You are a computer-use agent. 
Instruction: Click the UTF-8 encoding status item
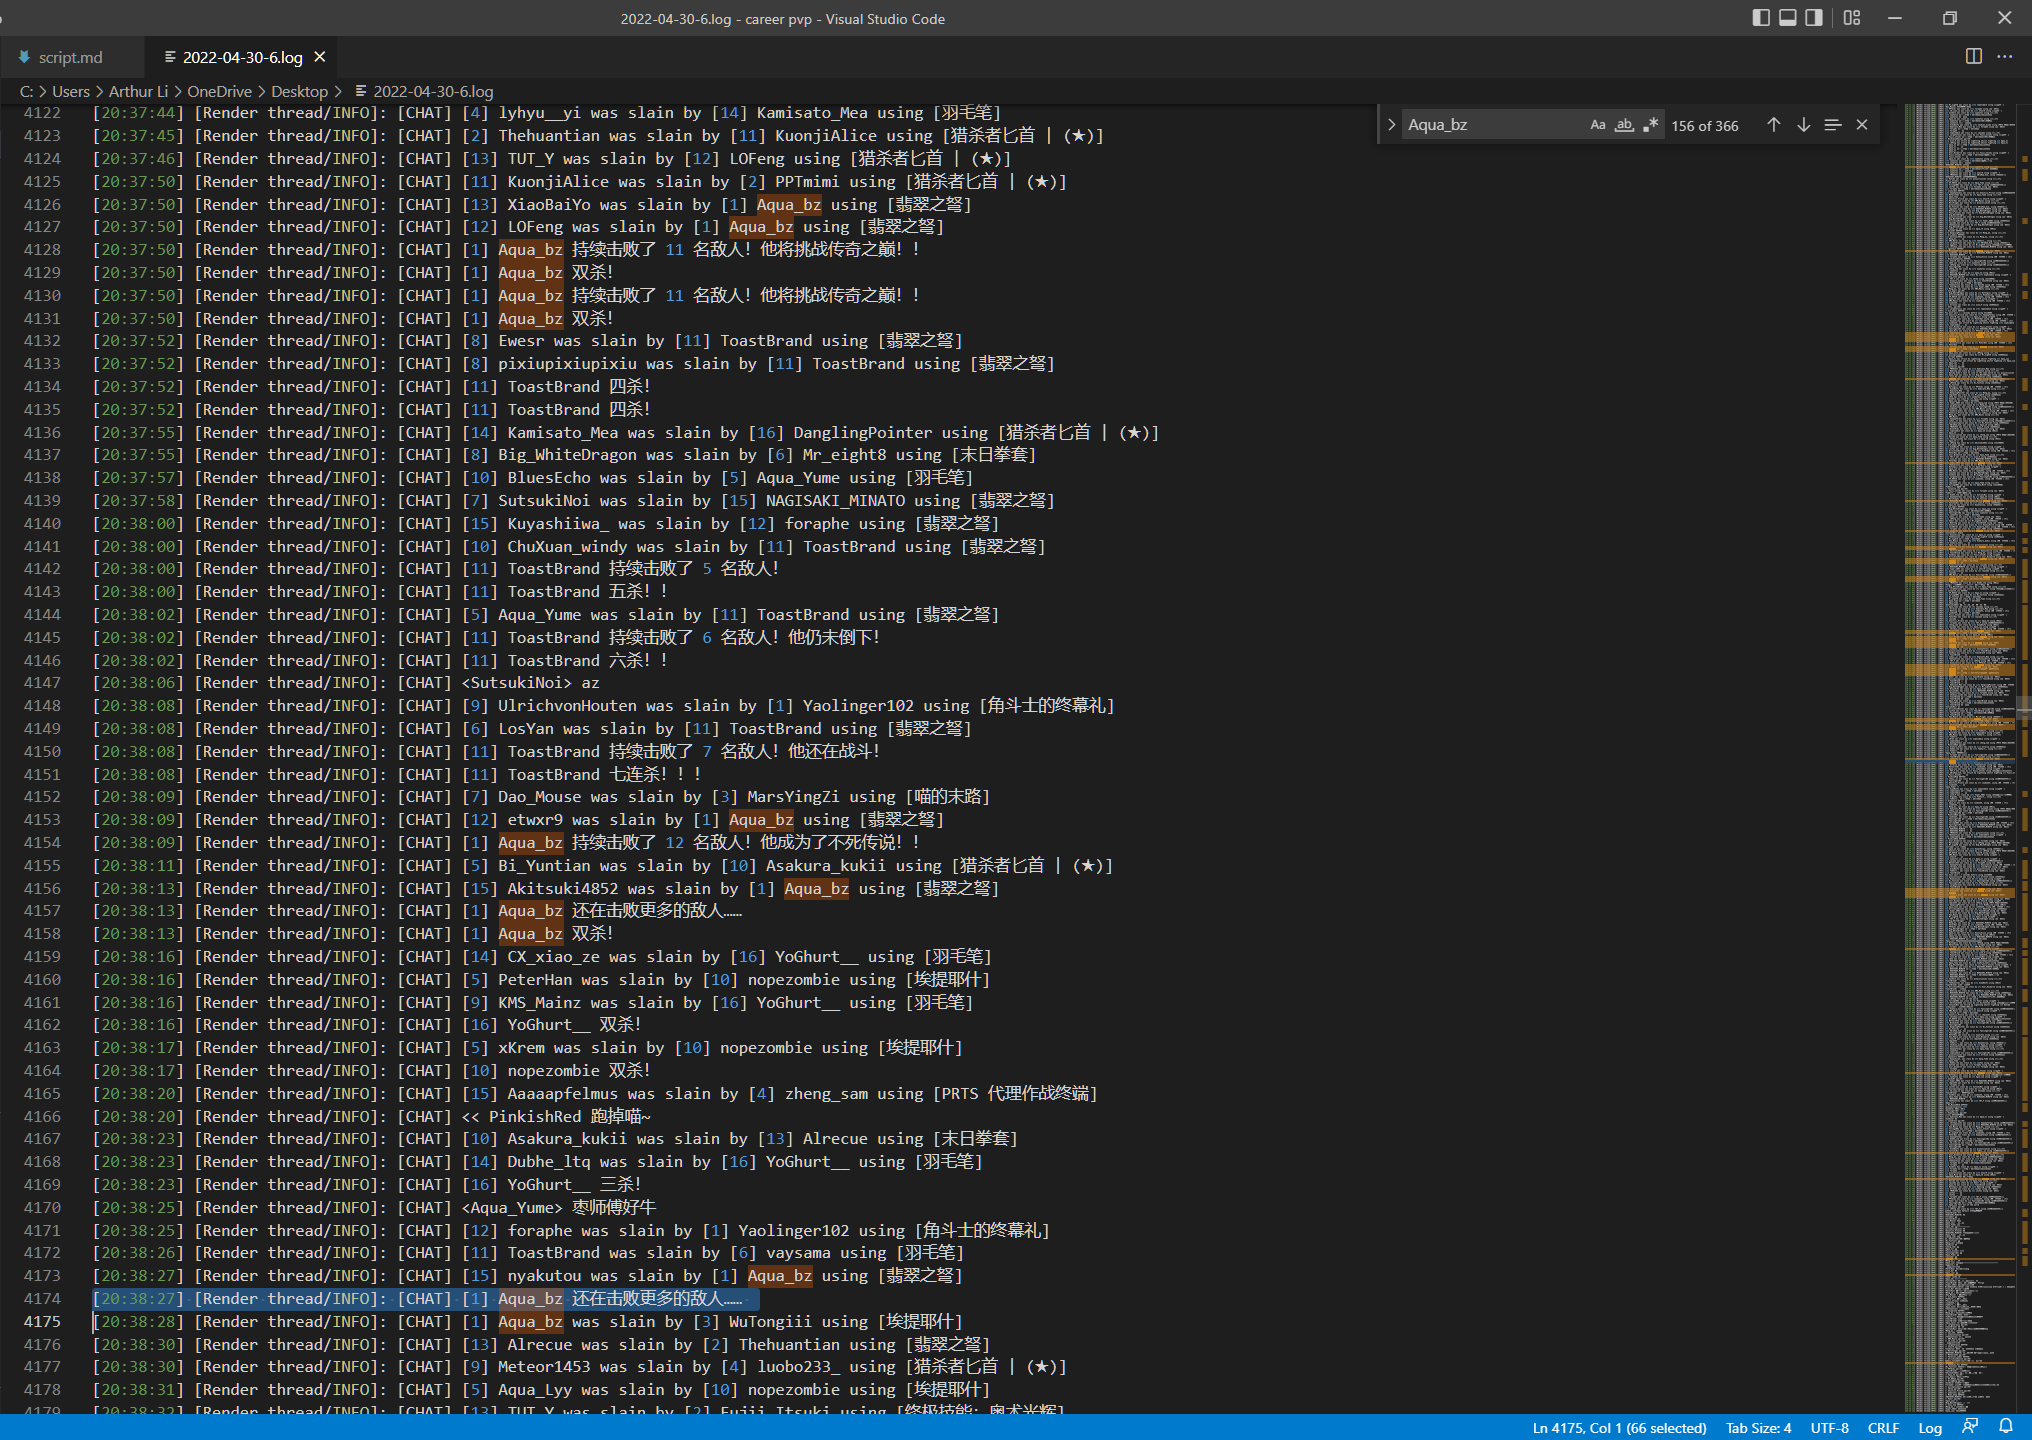point(1829,1427)
